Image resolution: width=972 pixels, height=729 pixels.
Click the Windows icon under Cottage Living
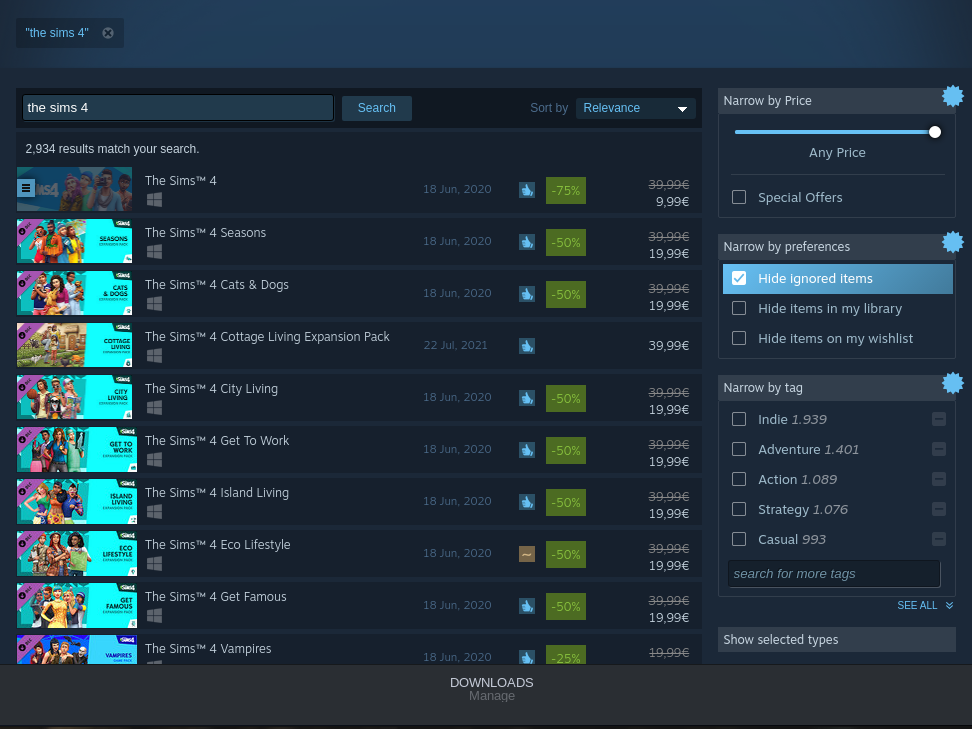pyautogui.click(x=154, y=356)
